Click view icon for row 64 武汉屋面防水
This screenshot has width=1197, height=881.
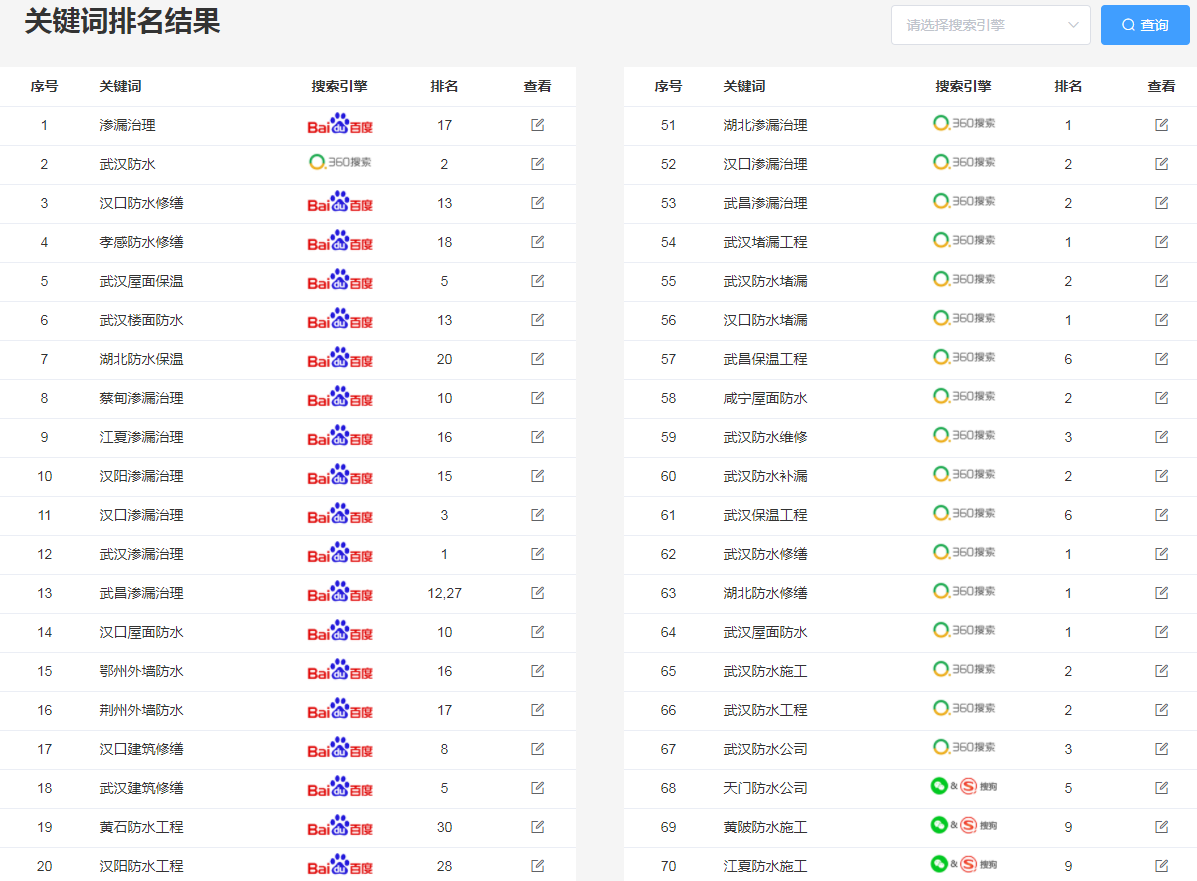(1161, 631)
